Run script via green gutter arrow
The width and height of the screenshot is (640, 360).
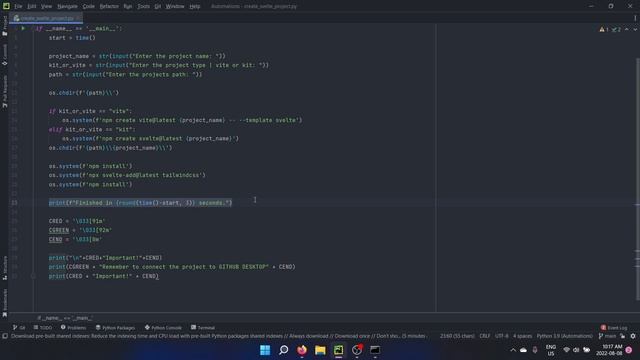(x=23, y=28)
